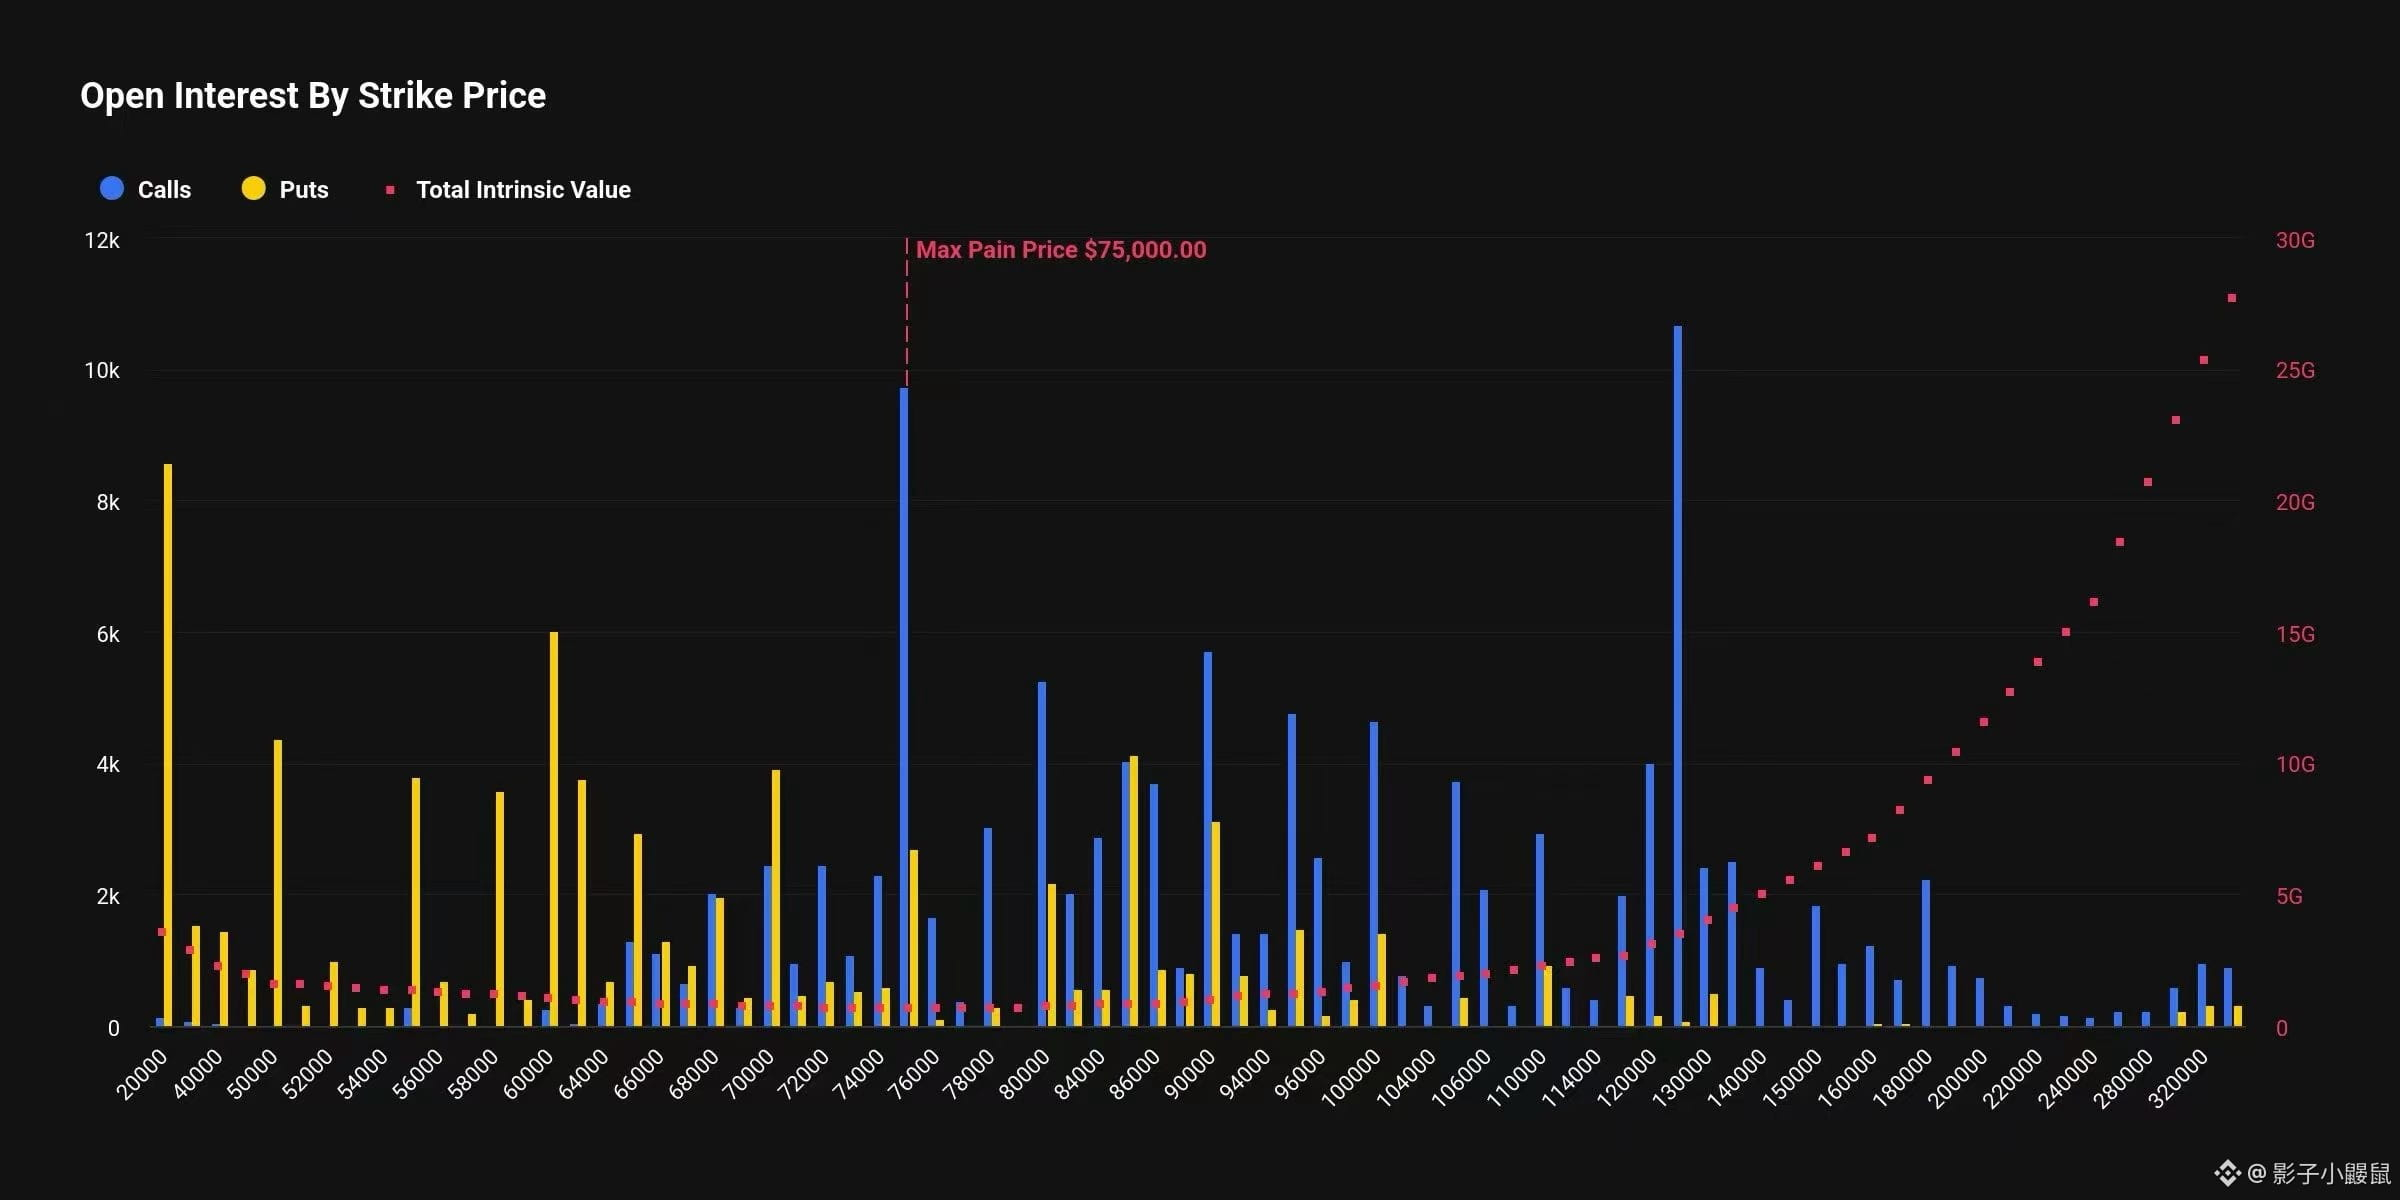
Task: Click the Open Interest By Strike Price title
Action: tap(313, 96)
